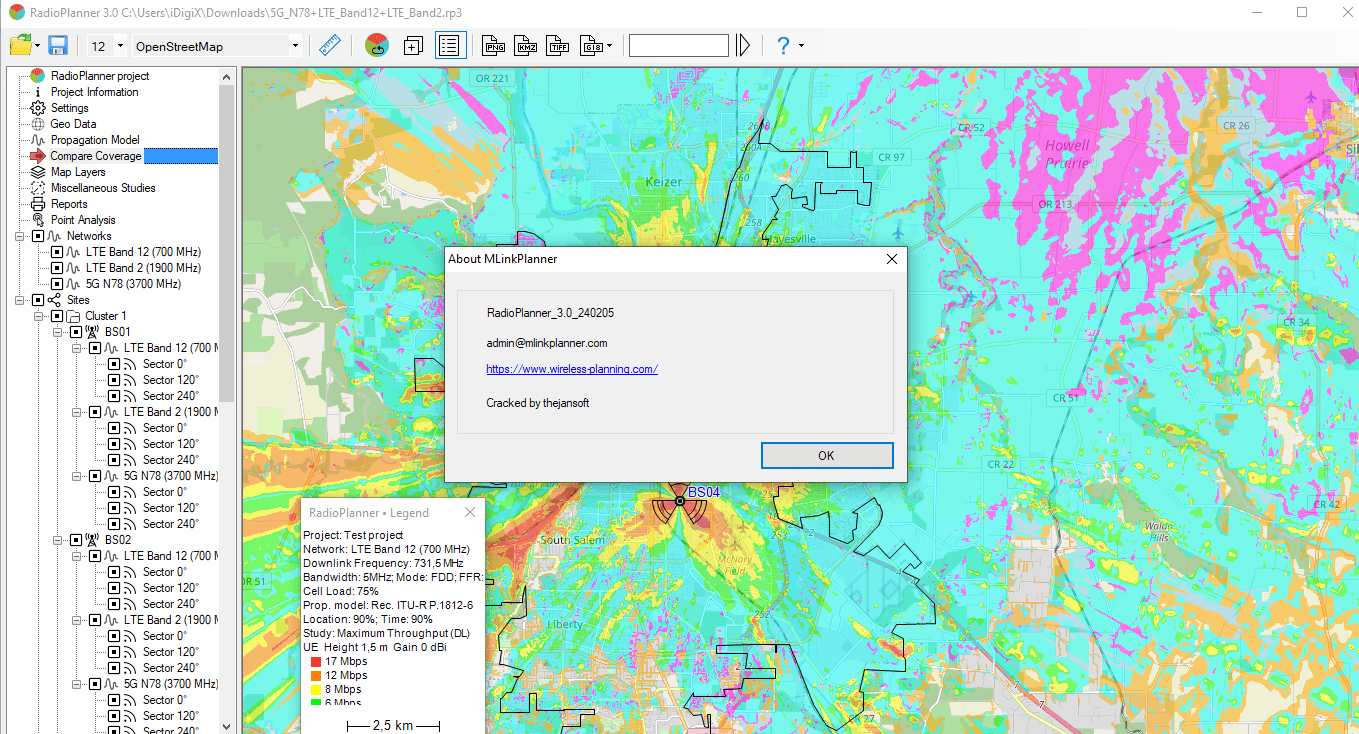Click the RadioPlanner_3.0_240205 version text

[x=550, y=313]
